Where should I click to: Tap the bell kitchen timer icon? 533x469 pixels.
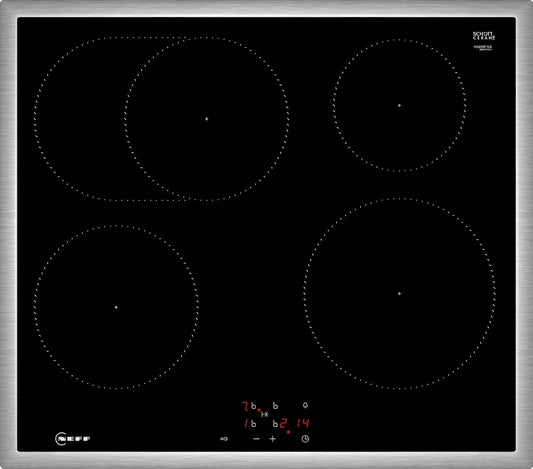click(305, 405)
